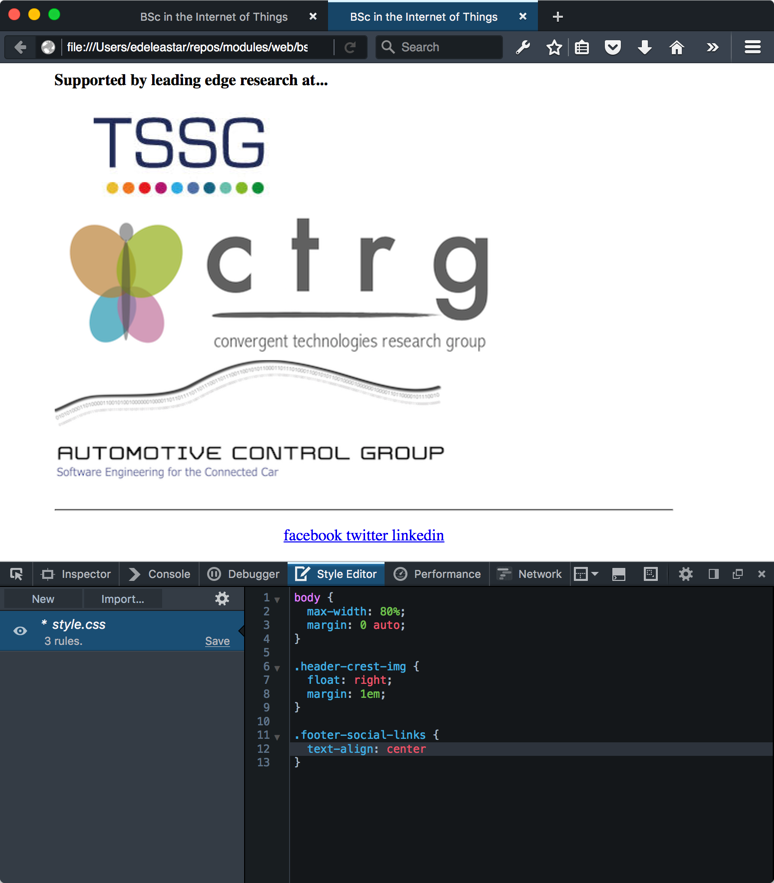This screenshot has width=774, height=883.
Task: Open the Pocket icon in the toolbar
Action: (613, 47)
